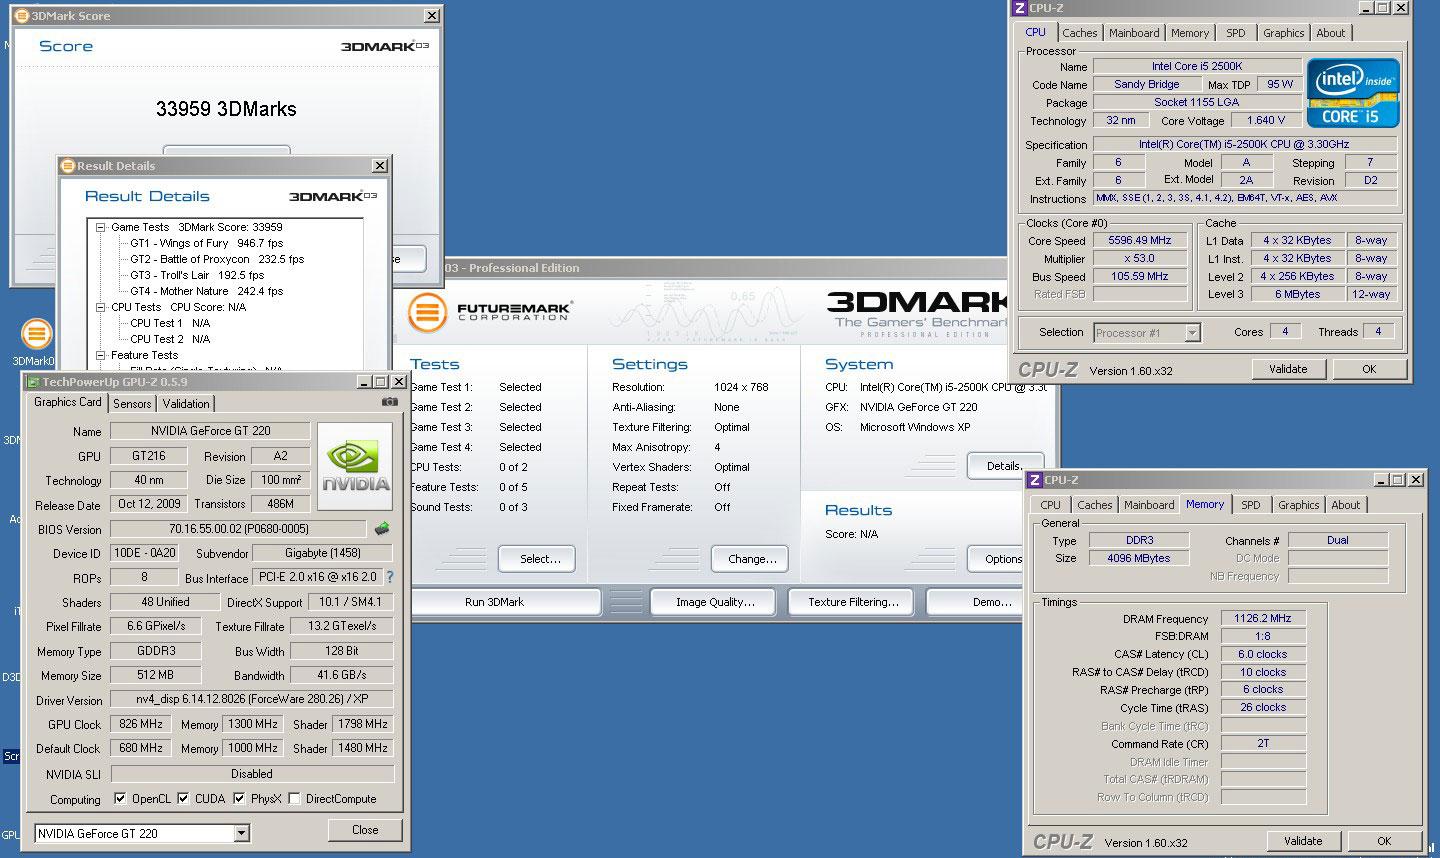This screenshot has width=1440, height=858.
Task: Open SPD tab in top CPU-Z window
Action: [x=1236, y=33]
